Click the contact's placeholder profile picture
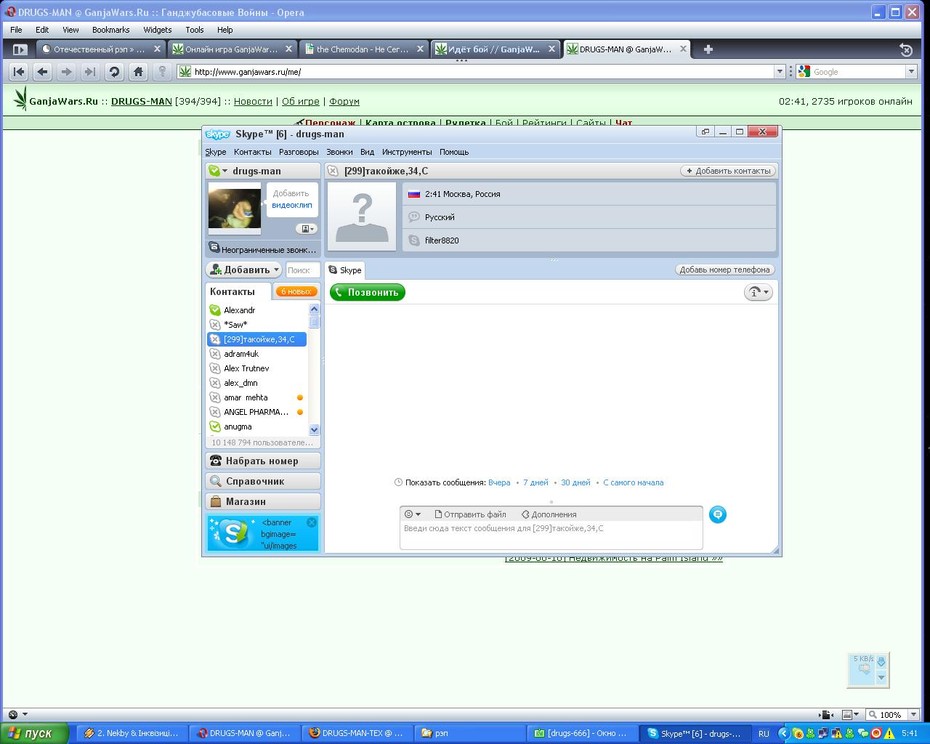 tap(362, 216)
